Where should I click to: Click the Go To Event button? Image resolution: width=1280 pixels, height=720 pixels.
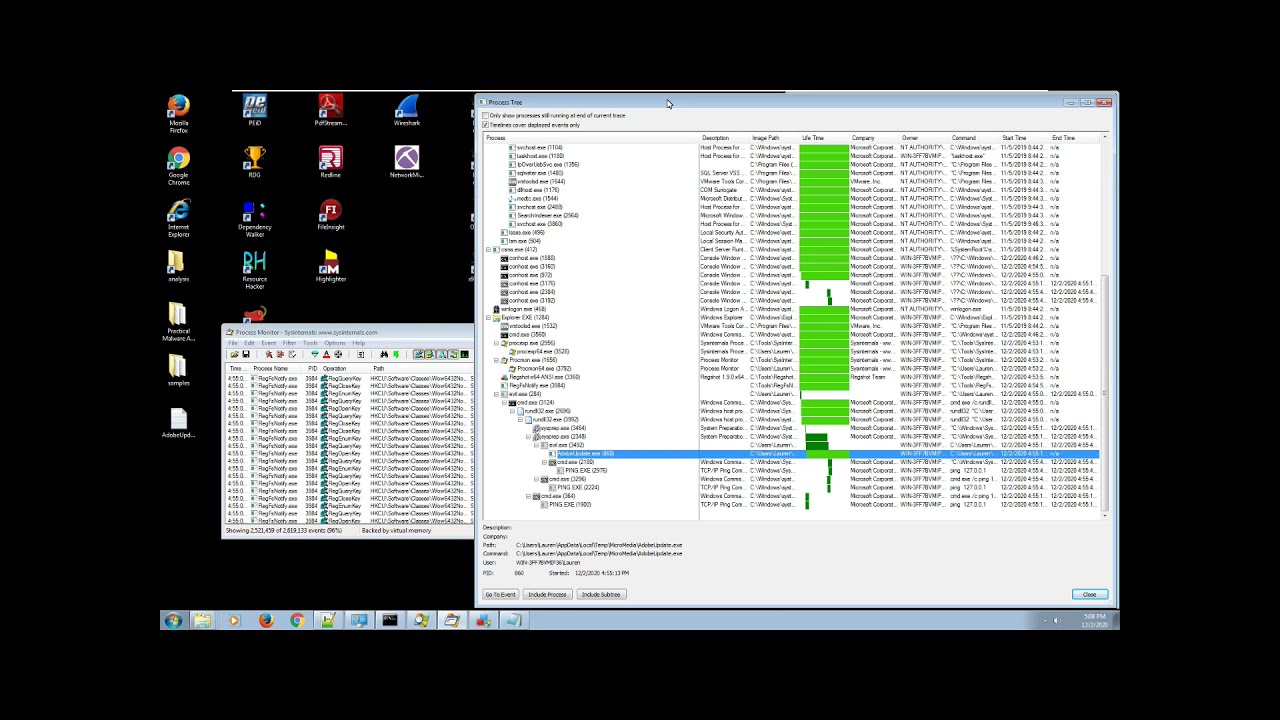click(x=501, y=594)
